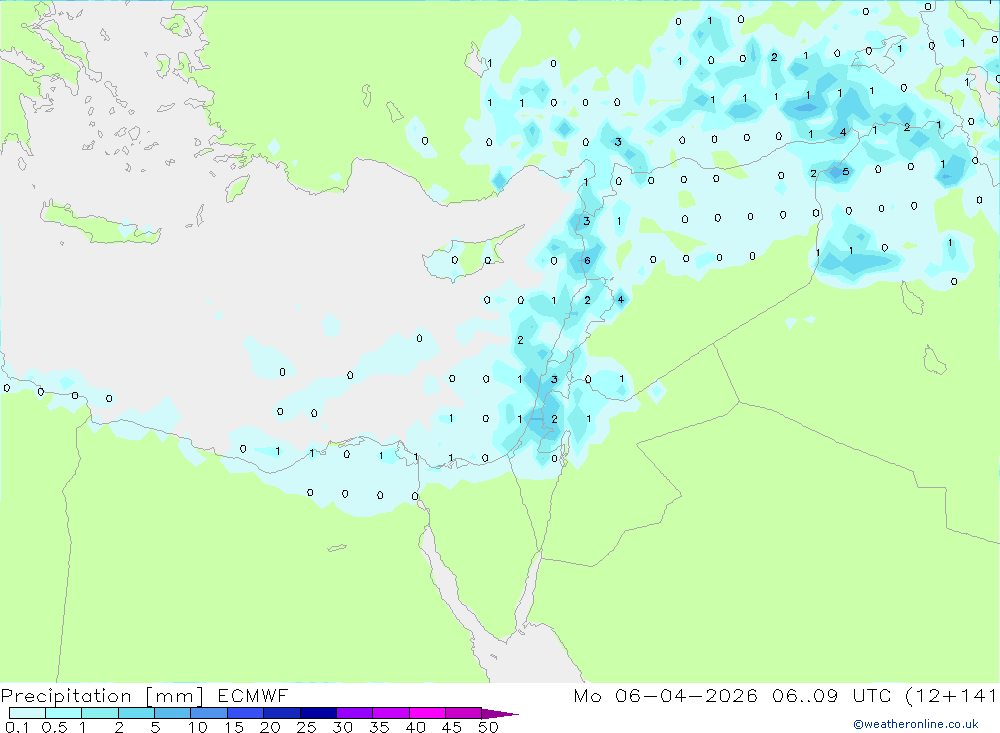Click the legend scale label "20"

(x=270, y=727)
